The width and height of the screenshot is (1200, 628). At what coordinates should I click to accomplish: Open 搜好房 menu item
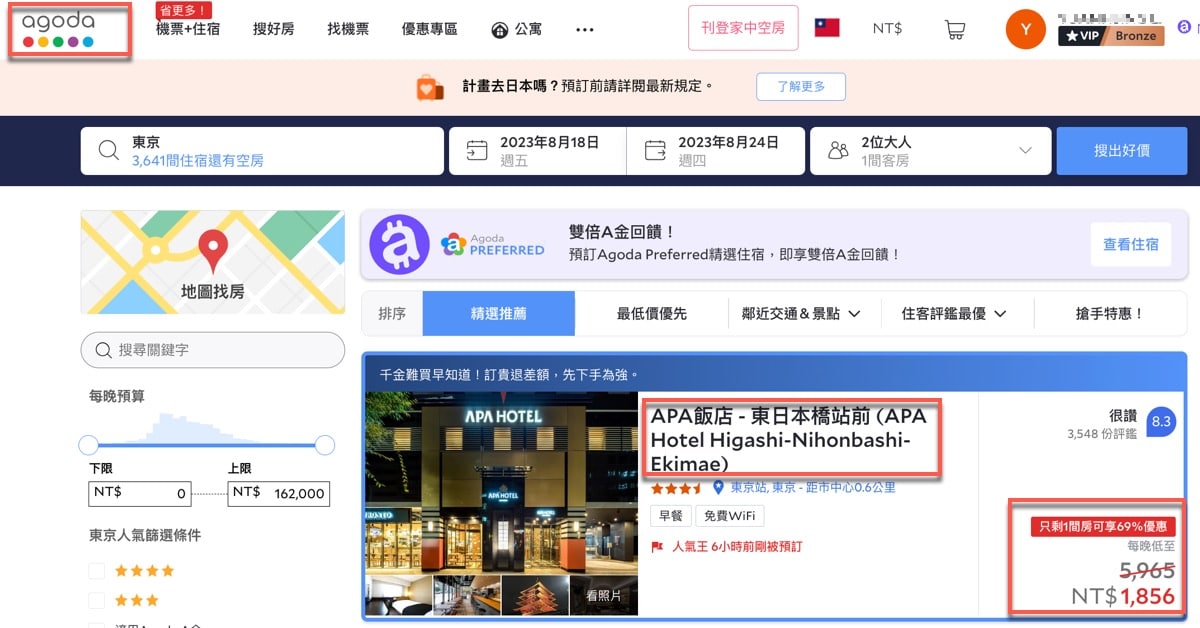pyautogui.click(x=274, y=29)
